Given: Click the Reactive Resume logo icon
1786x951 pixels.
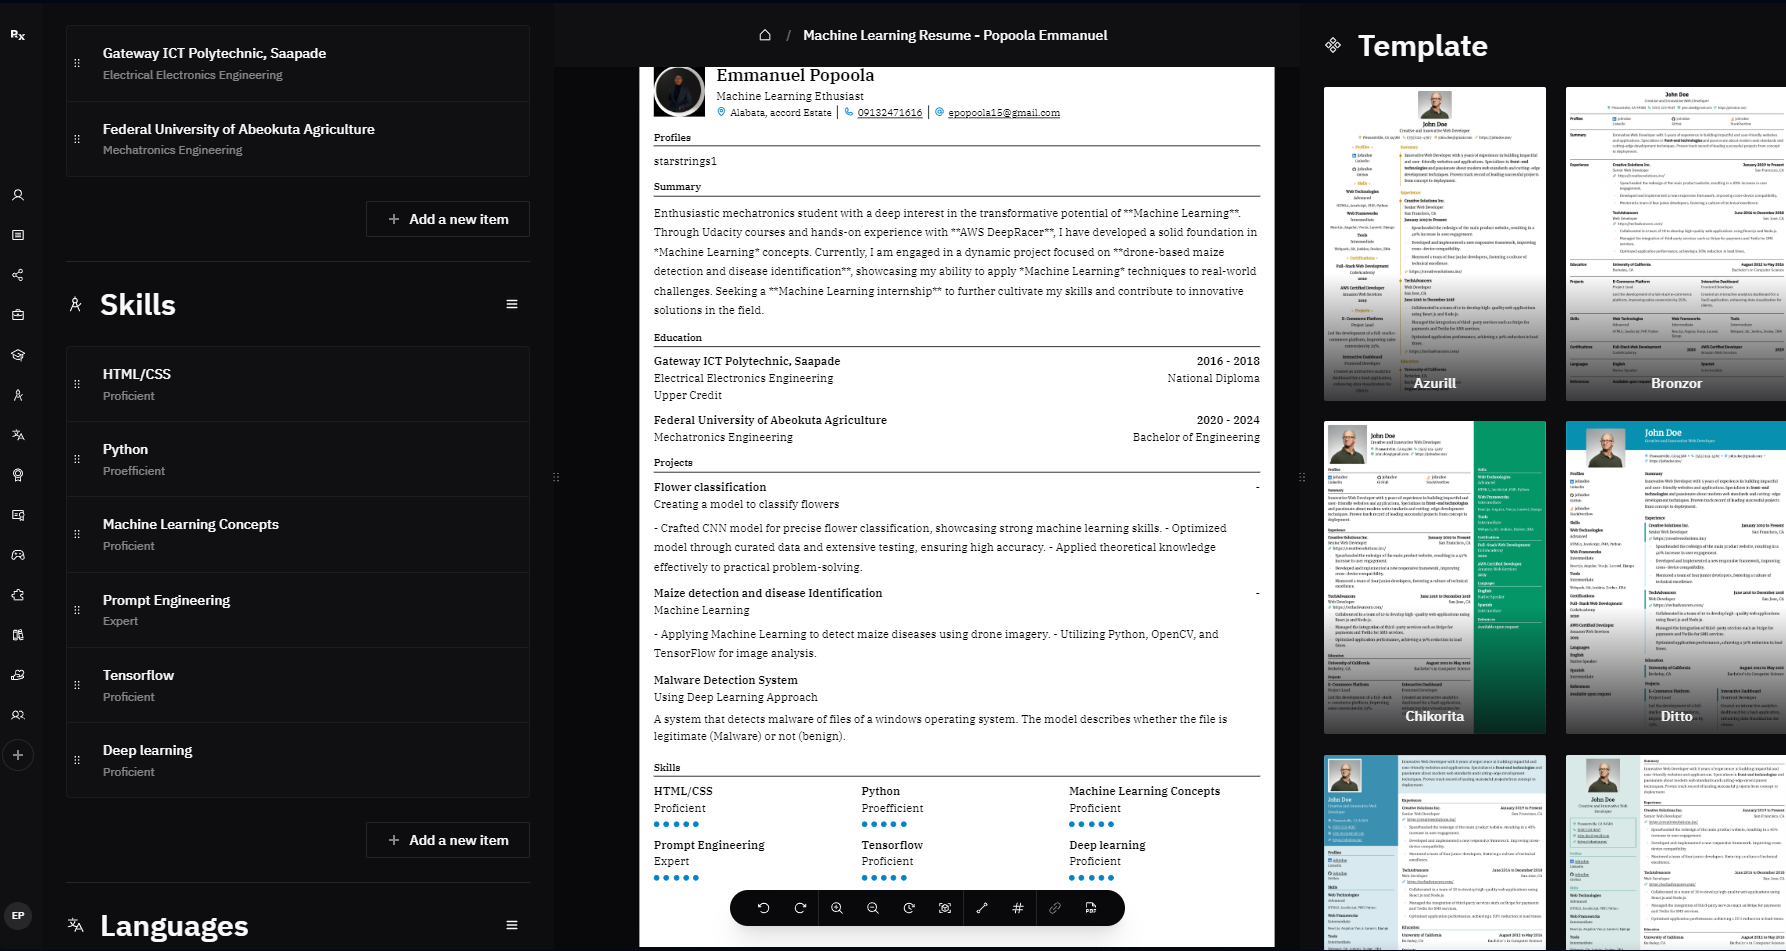Looking at the screenshot, I should tap(18, 35).
